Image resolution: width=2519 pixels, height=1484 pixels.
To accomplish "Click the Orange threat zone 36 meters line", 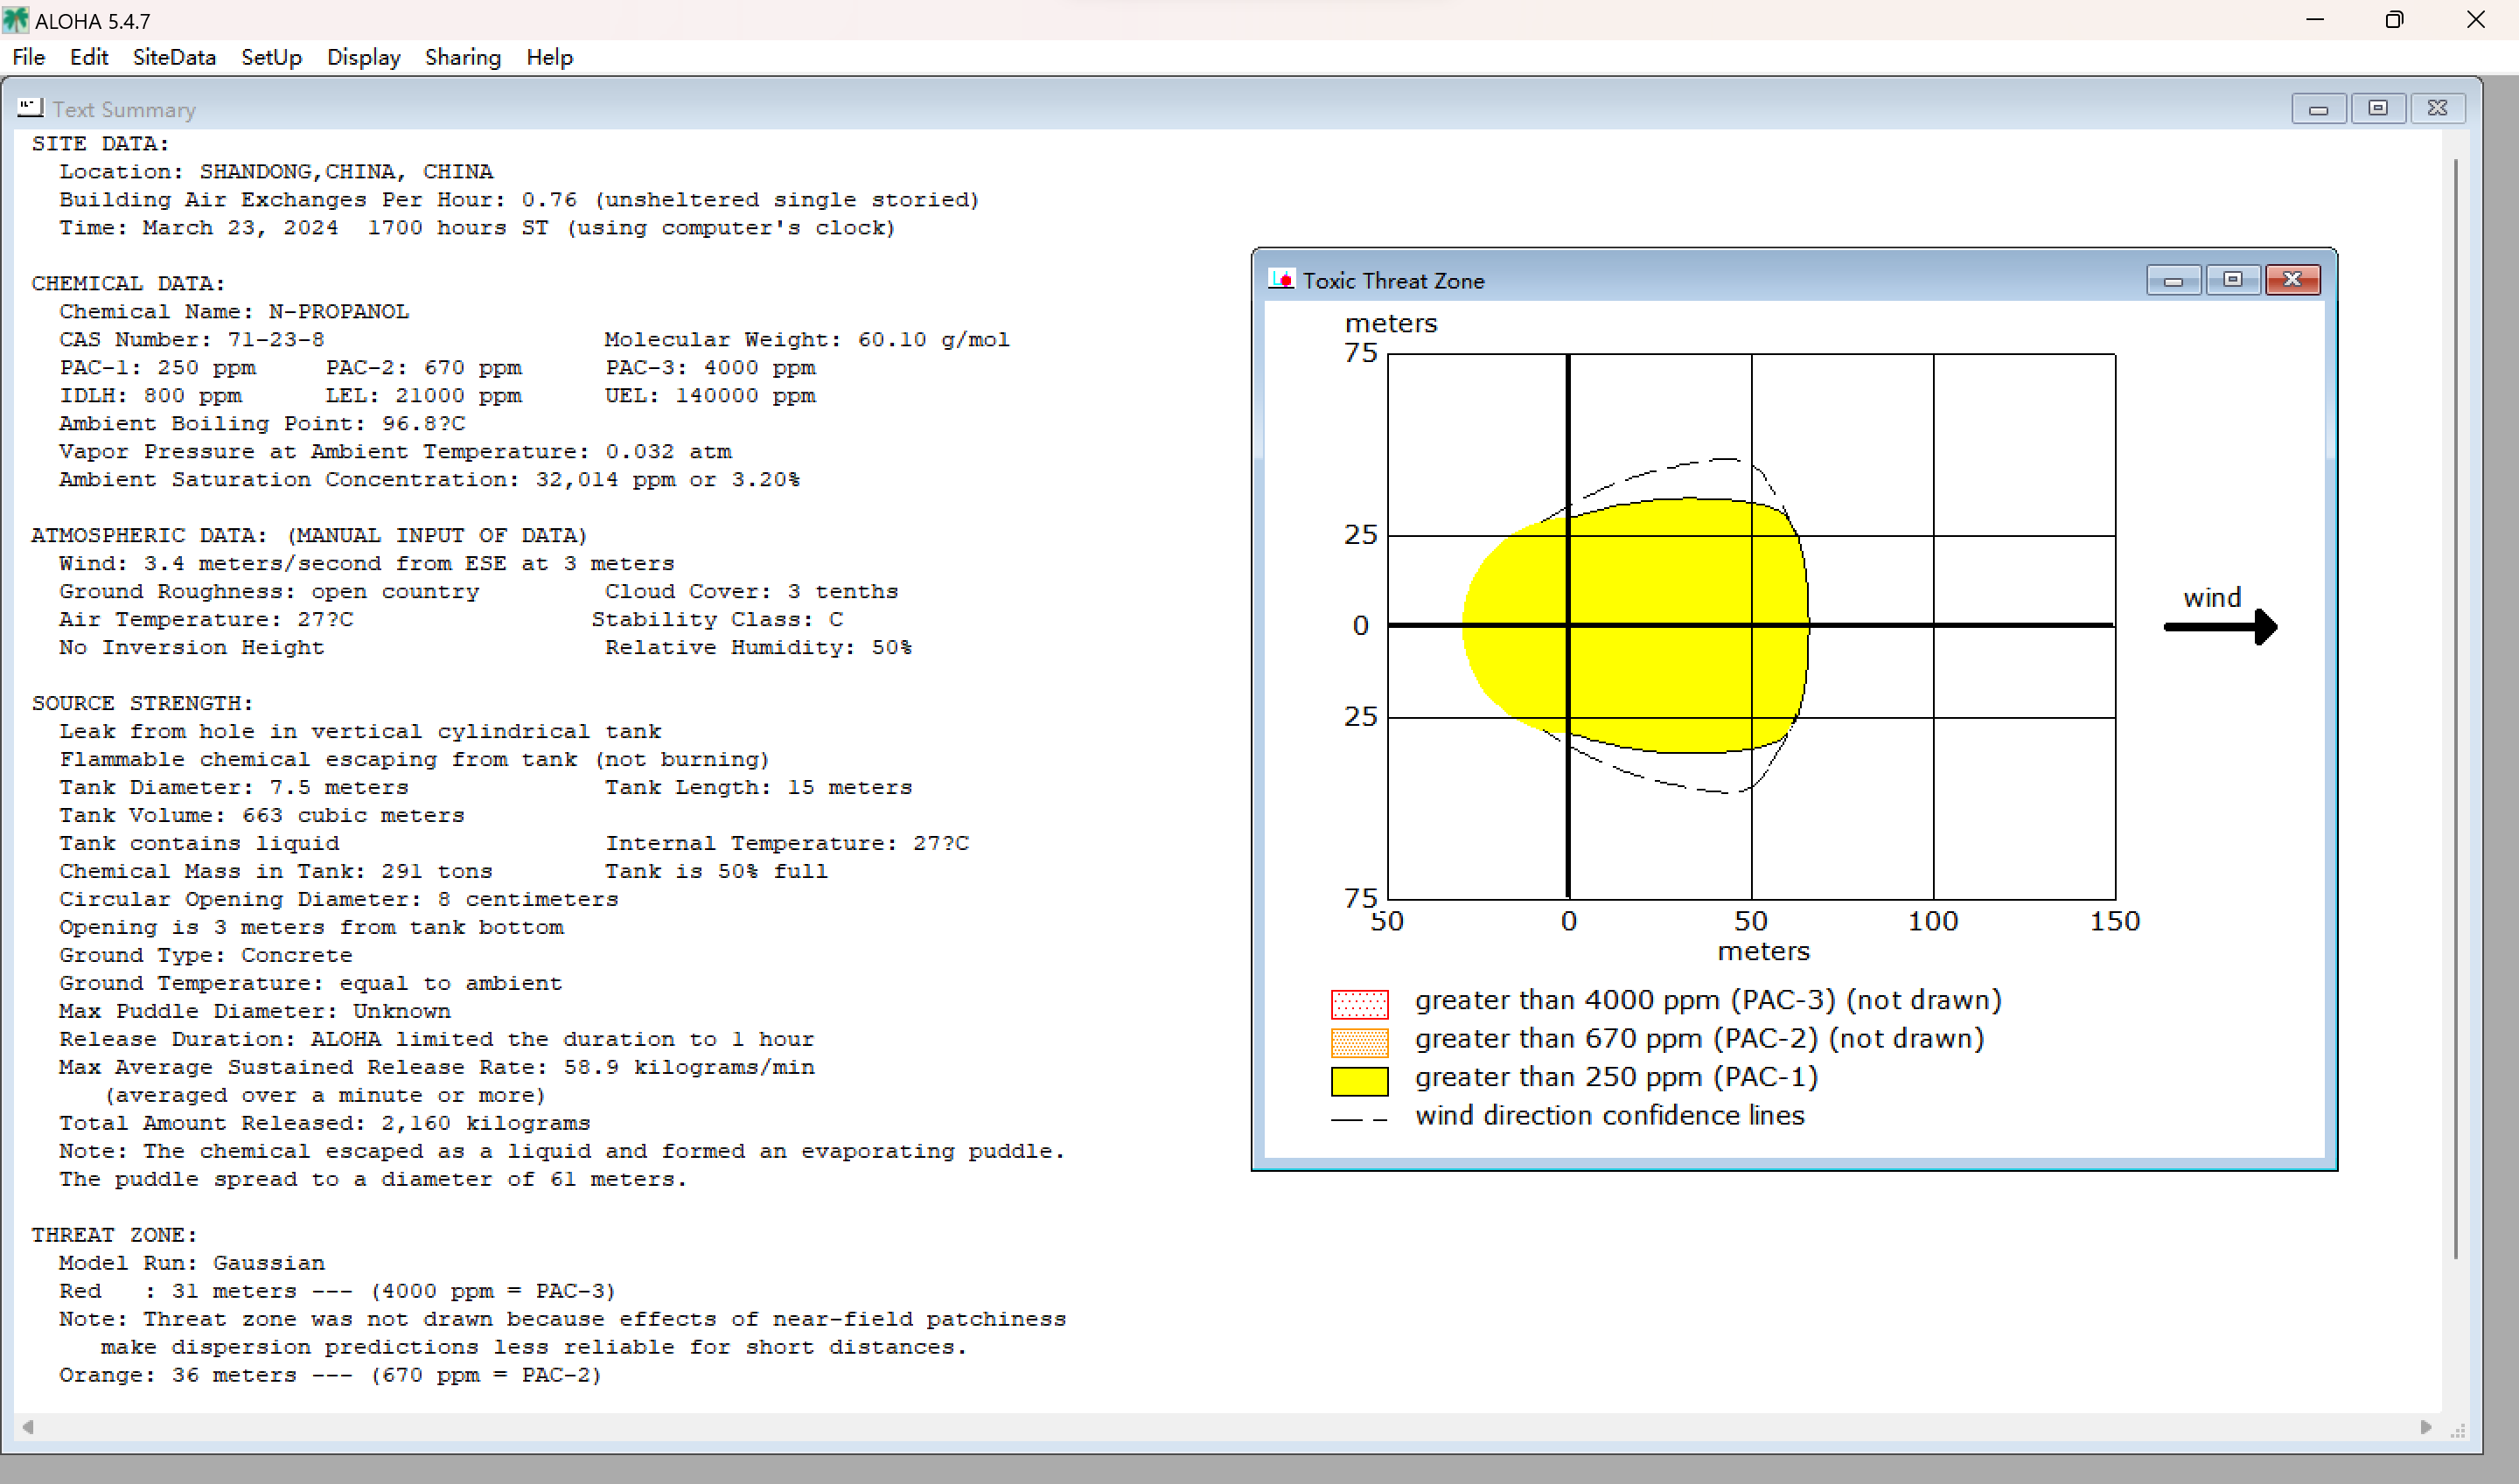I will (330, 1376).
